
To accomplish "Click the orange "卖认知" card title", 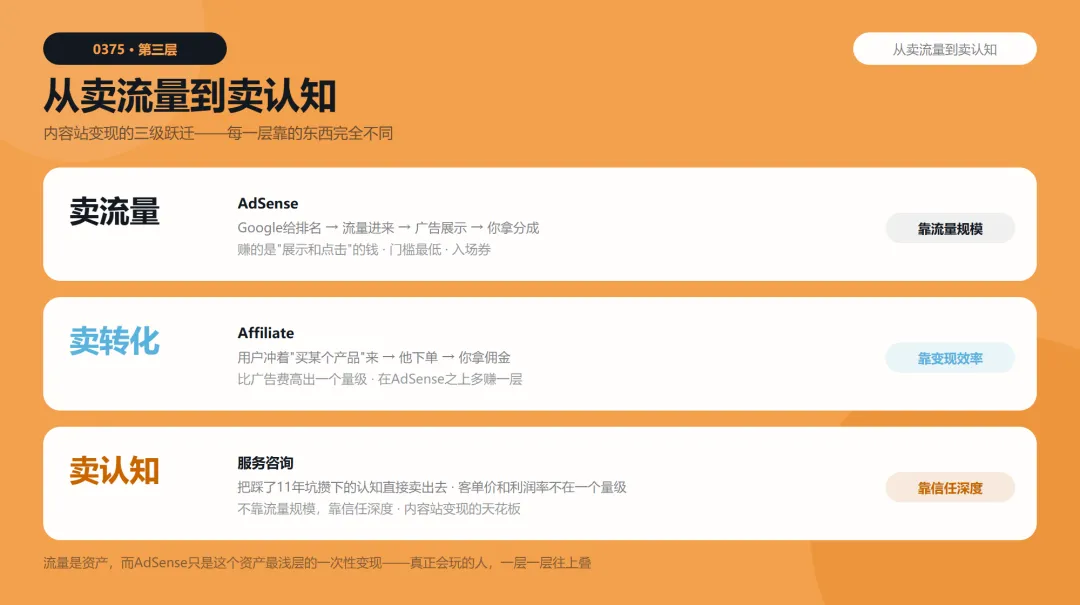I will coord(114,470).
